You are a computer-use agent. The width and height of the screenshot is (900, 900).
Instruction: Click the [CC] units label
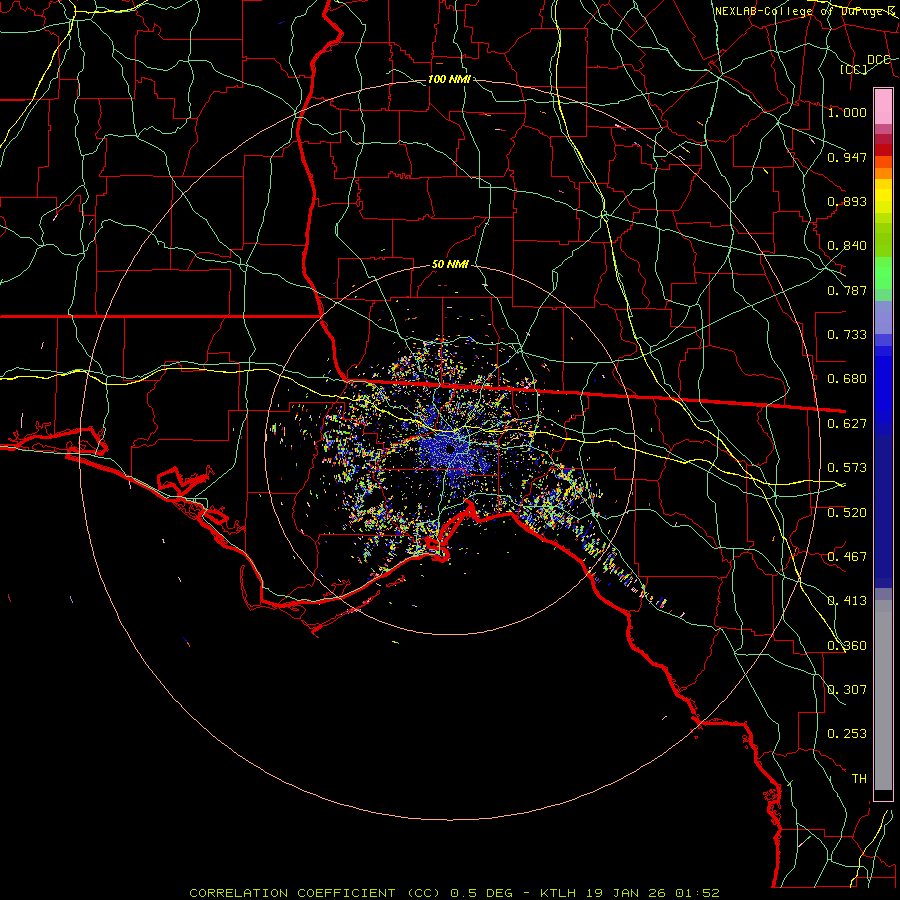[x=854, y=69]
